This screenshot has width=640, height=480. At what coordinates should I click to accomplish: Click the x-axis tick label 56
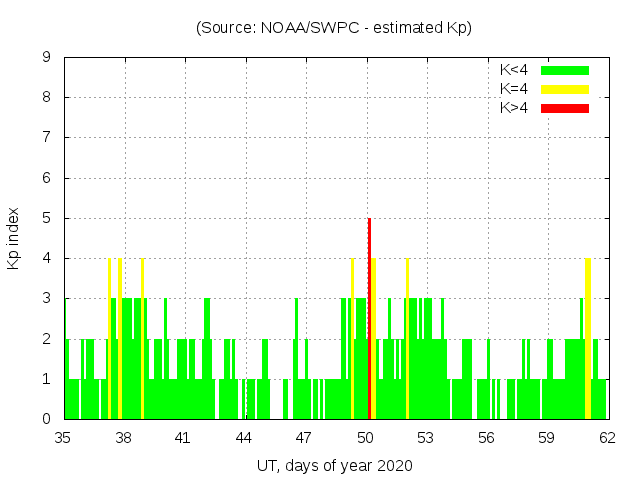(486, 437)
